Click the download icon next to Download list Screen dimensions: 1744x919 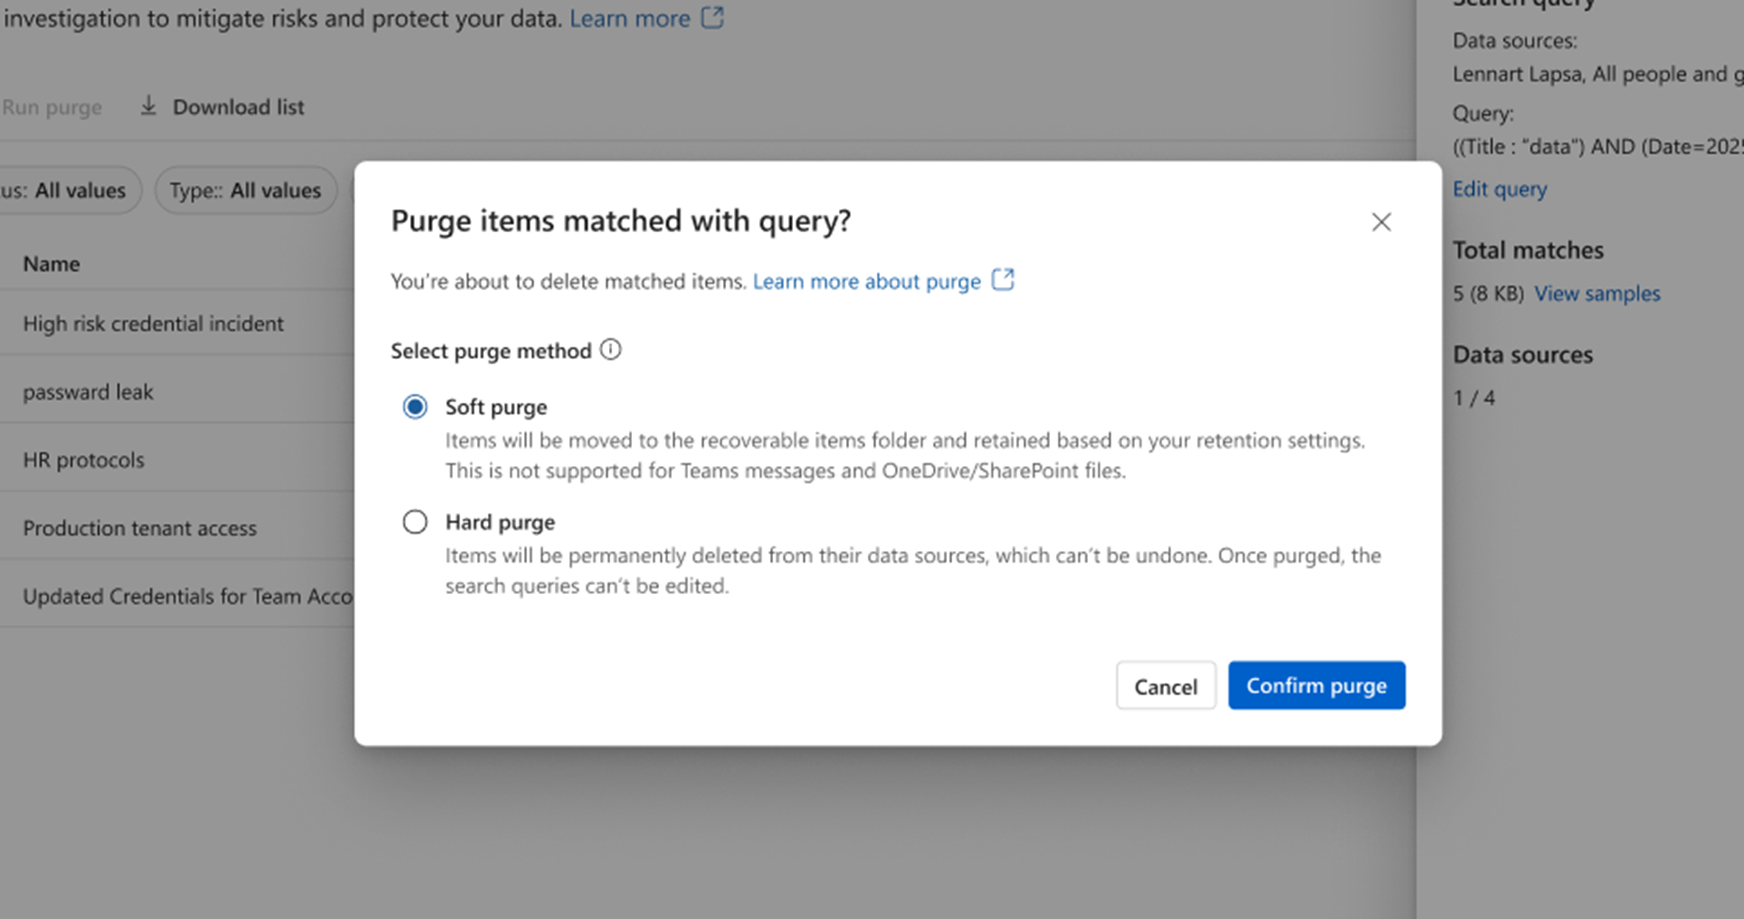pyautogui.click(x=148, y=106)
